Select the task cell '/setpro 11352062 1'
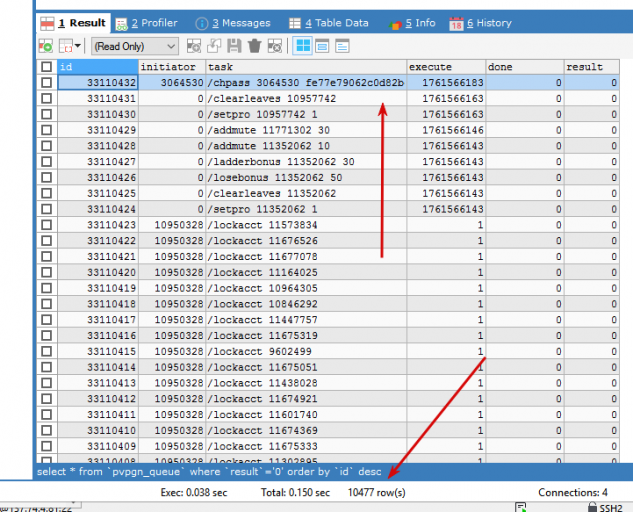633x512 pixels. [306, 209]
